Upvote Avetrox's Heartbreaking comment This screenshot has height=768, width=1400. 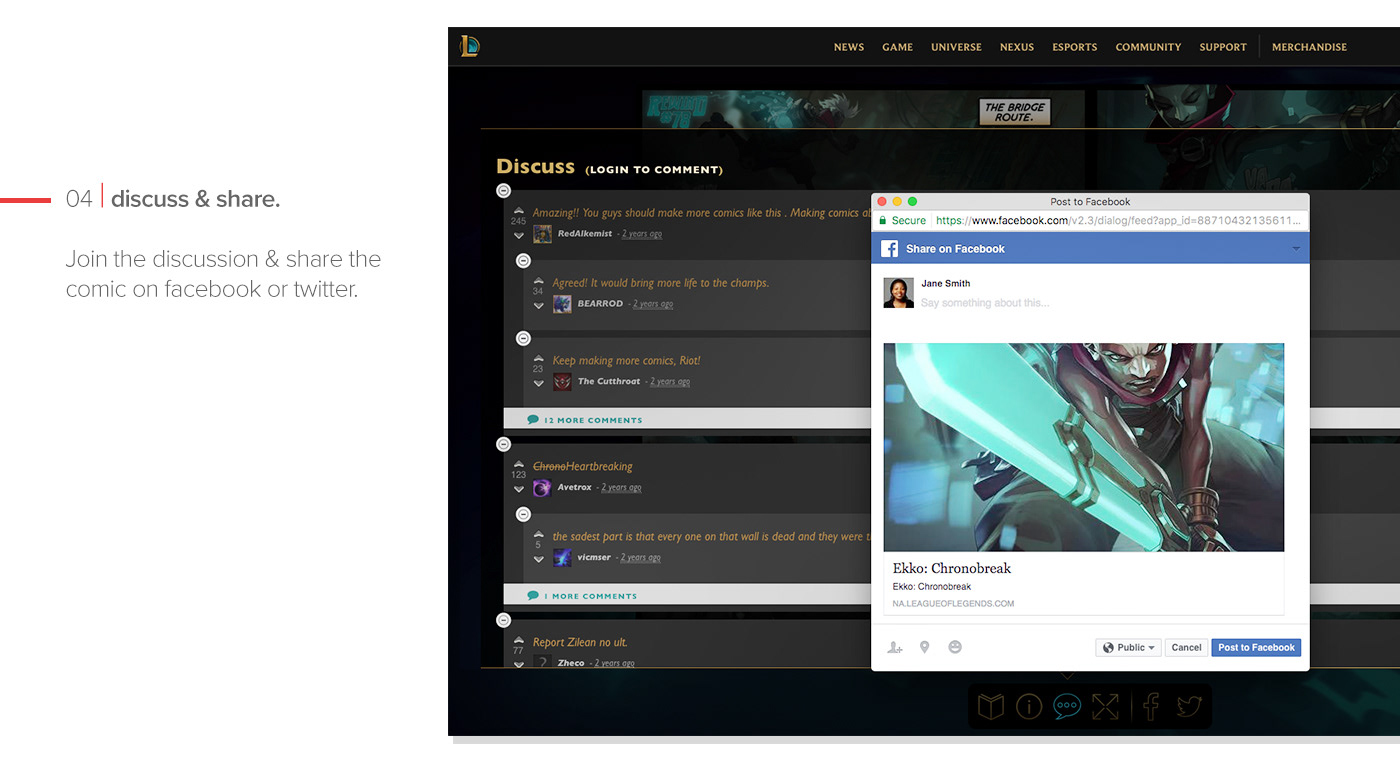point(518,464)
